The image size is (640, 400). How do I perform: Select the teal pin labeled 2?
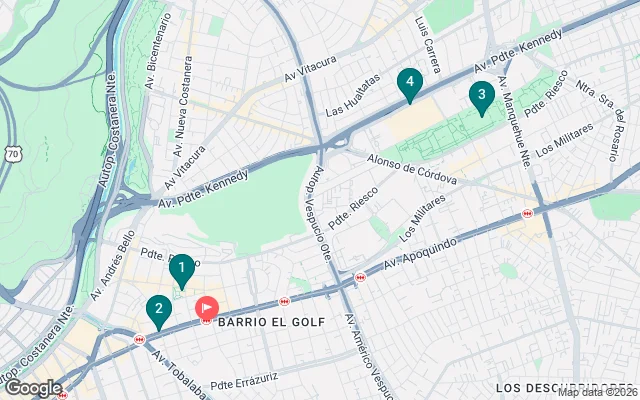coord(159,311)
